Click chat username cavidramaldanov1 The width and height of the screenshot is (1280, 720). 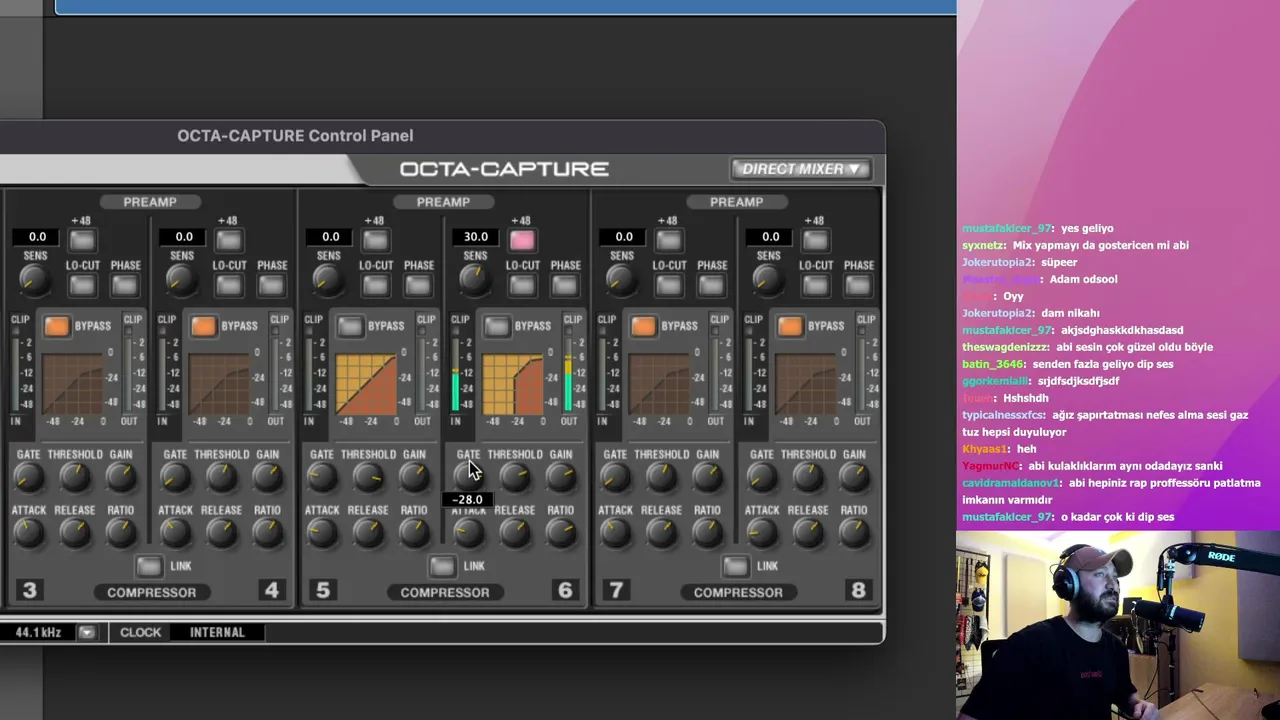(1011, 483)
